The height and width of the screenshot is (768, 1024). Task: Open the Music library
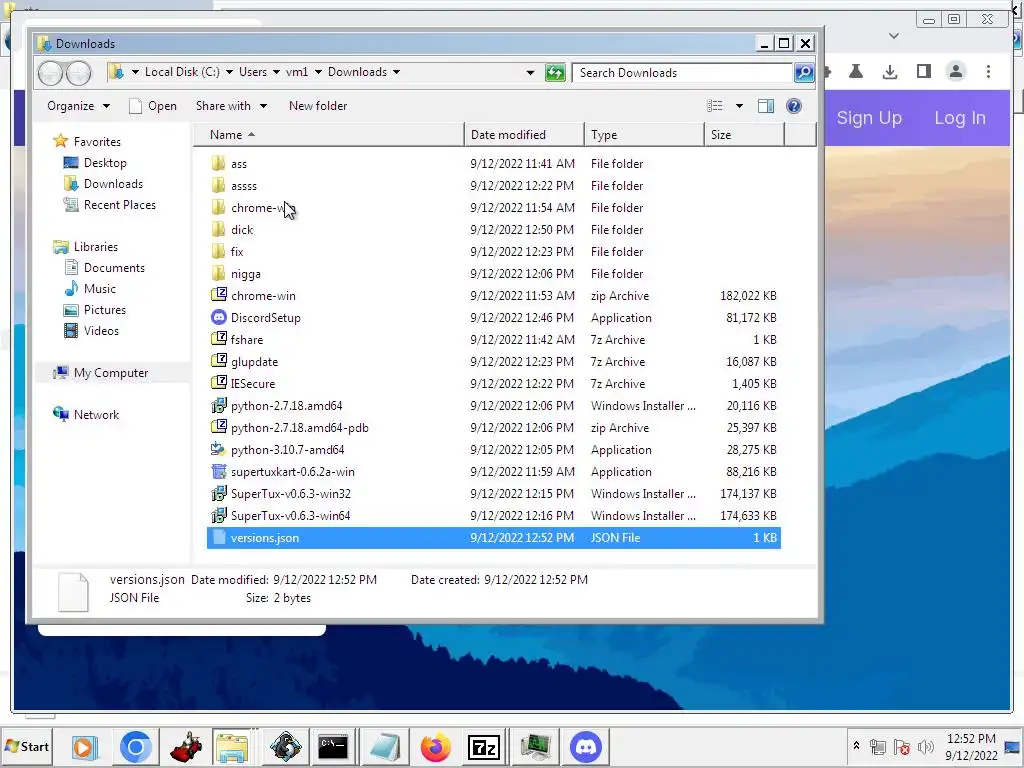(89, 288)
